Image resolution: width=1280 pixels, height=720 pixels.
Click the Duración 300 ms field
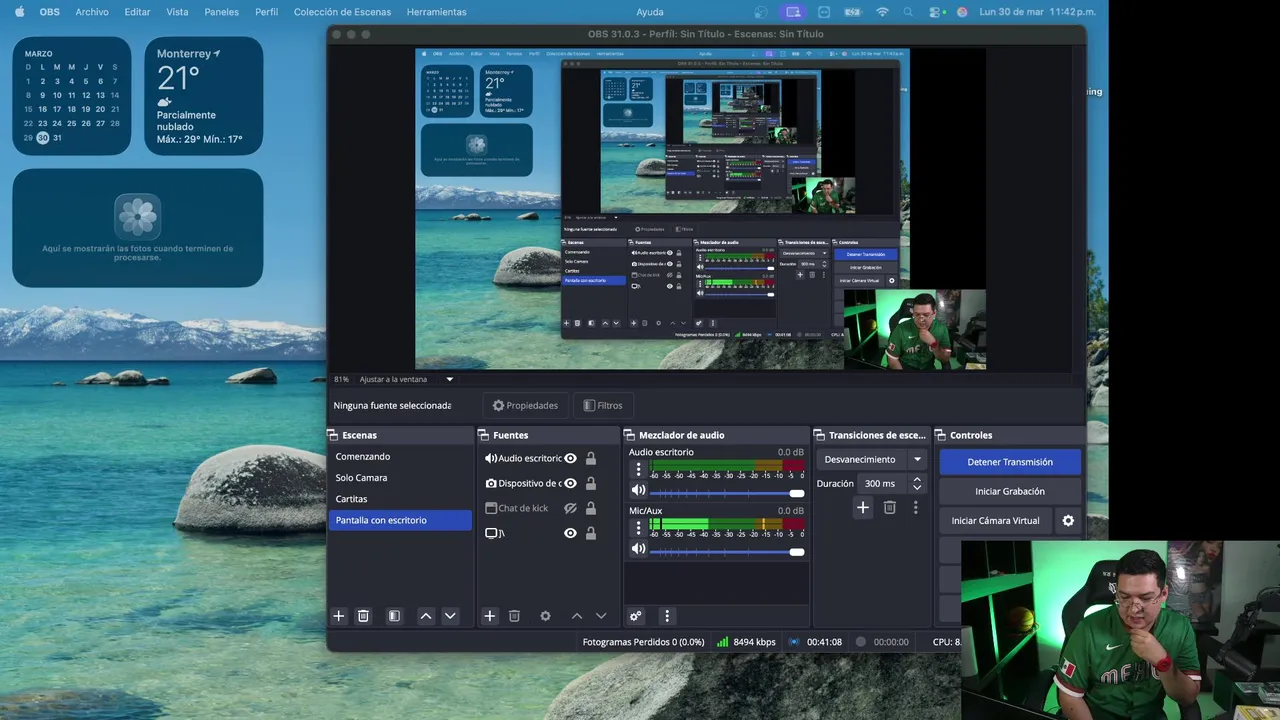click(x=883, y=483)
